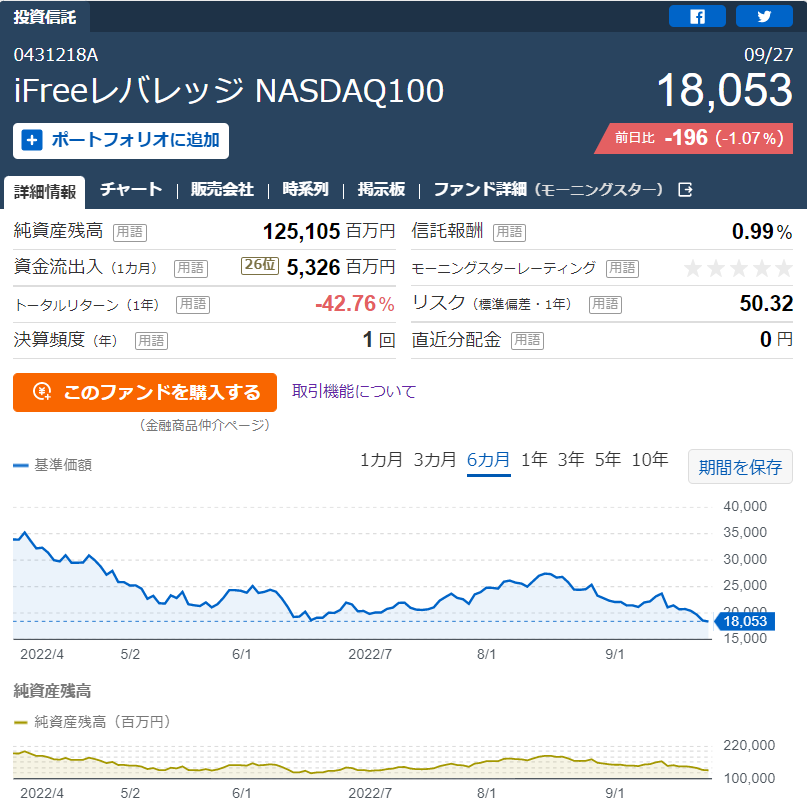Select the 1カ月 chart period
Image resolution: width=807 pixels, height=808 pixels.
pos(381,460)
